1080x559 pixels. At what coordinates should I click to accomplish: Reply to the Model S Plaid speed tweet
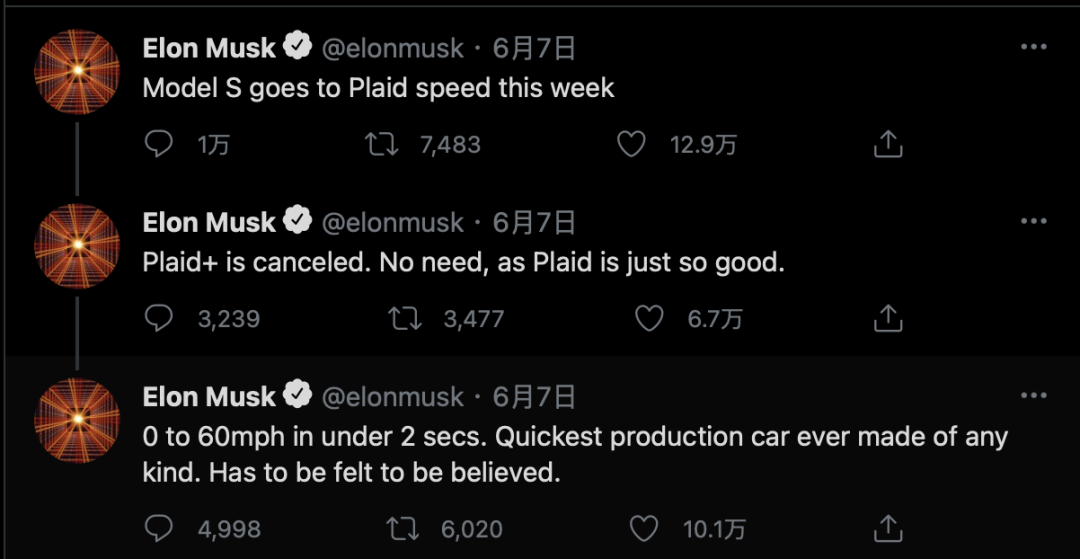click(x=160, y=145)
